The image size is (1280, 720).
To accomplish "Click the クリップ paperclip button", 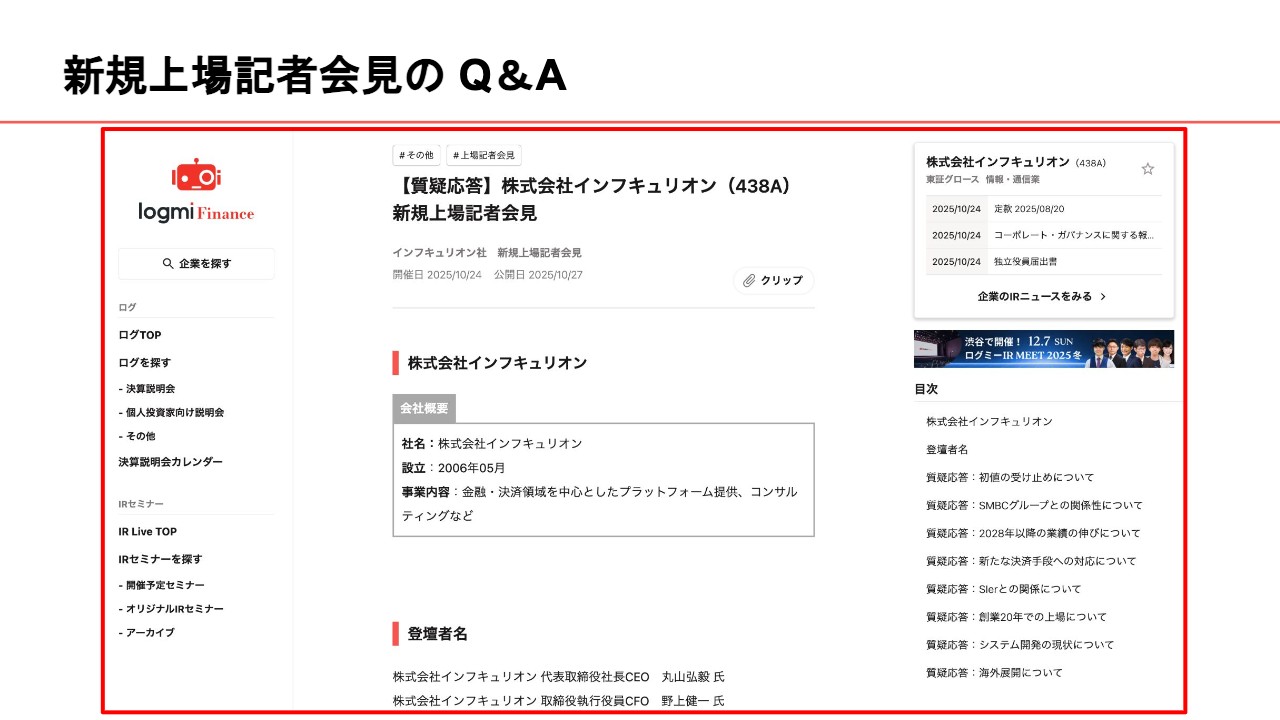I will click(773, 281).
